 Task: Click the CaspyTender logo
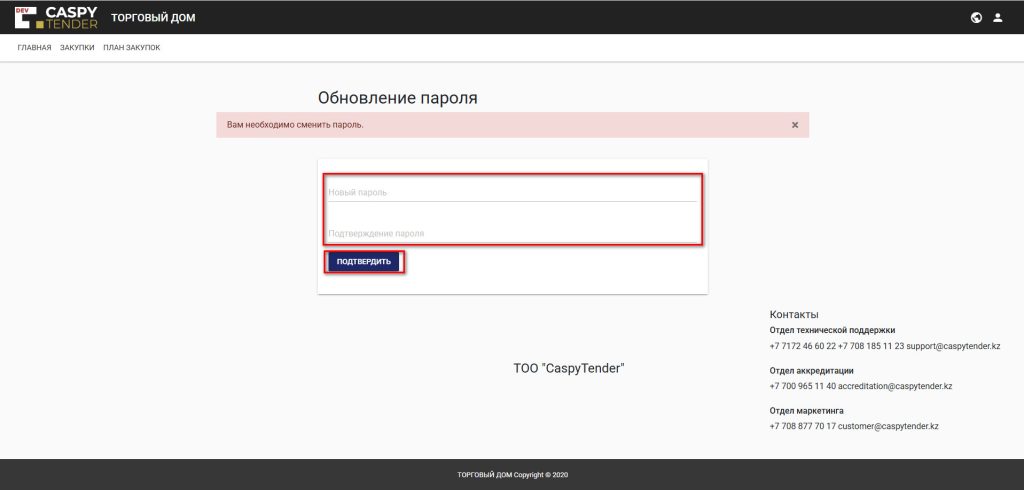[56, 17]
